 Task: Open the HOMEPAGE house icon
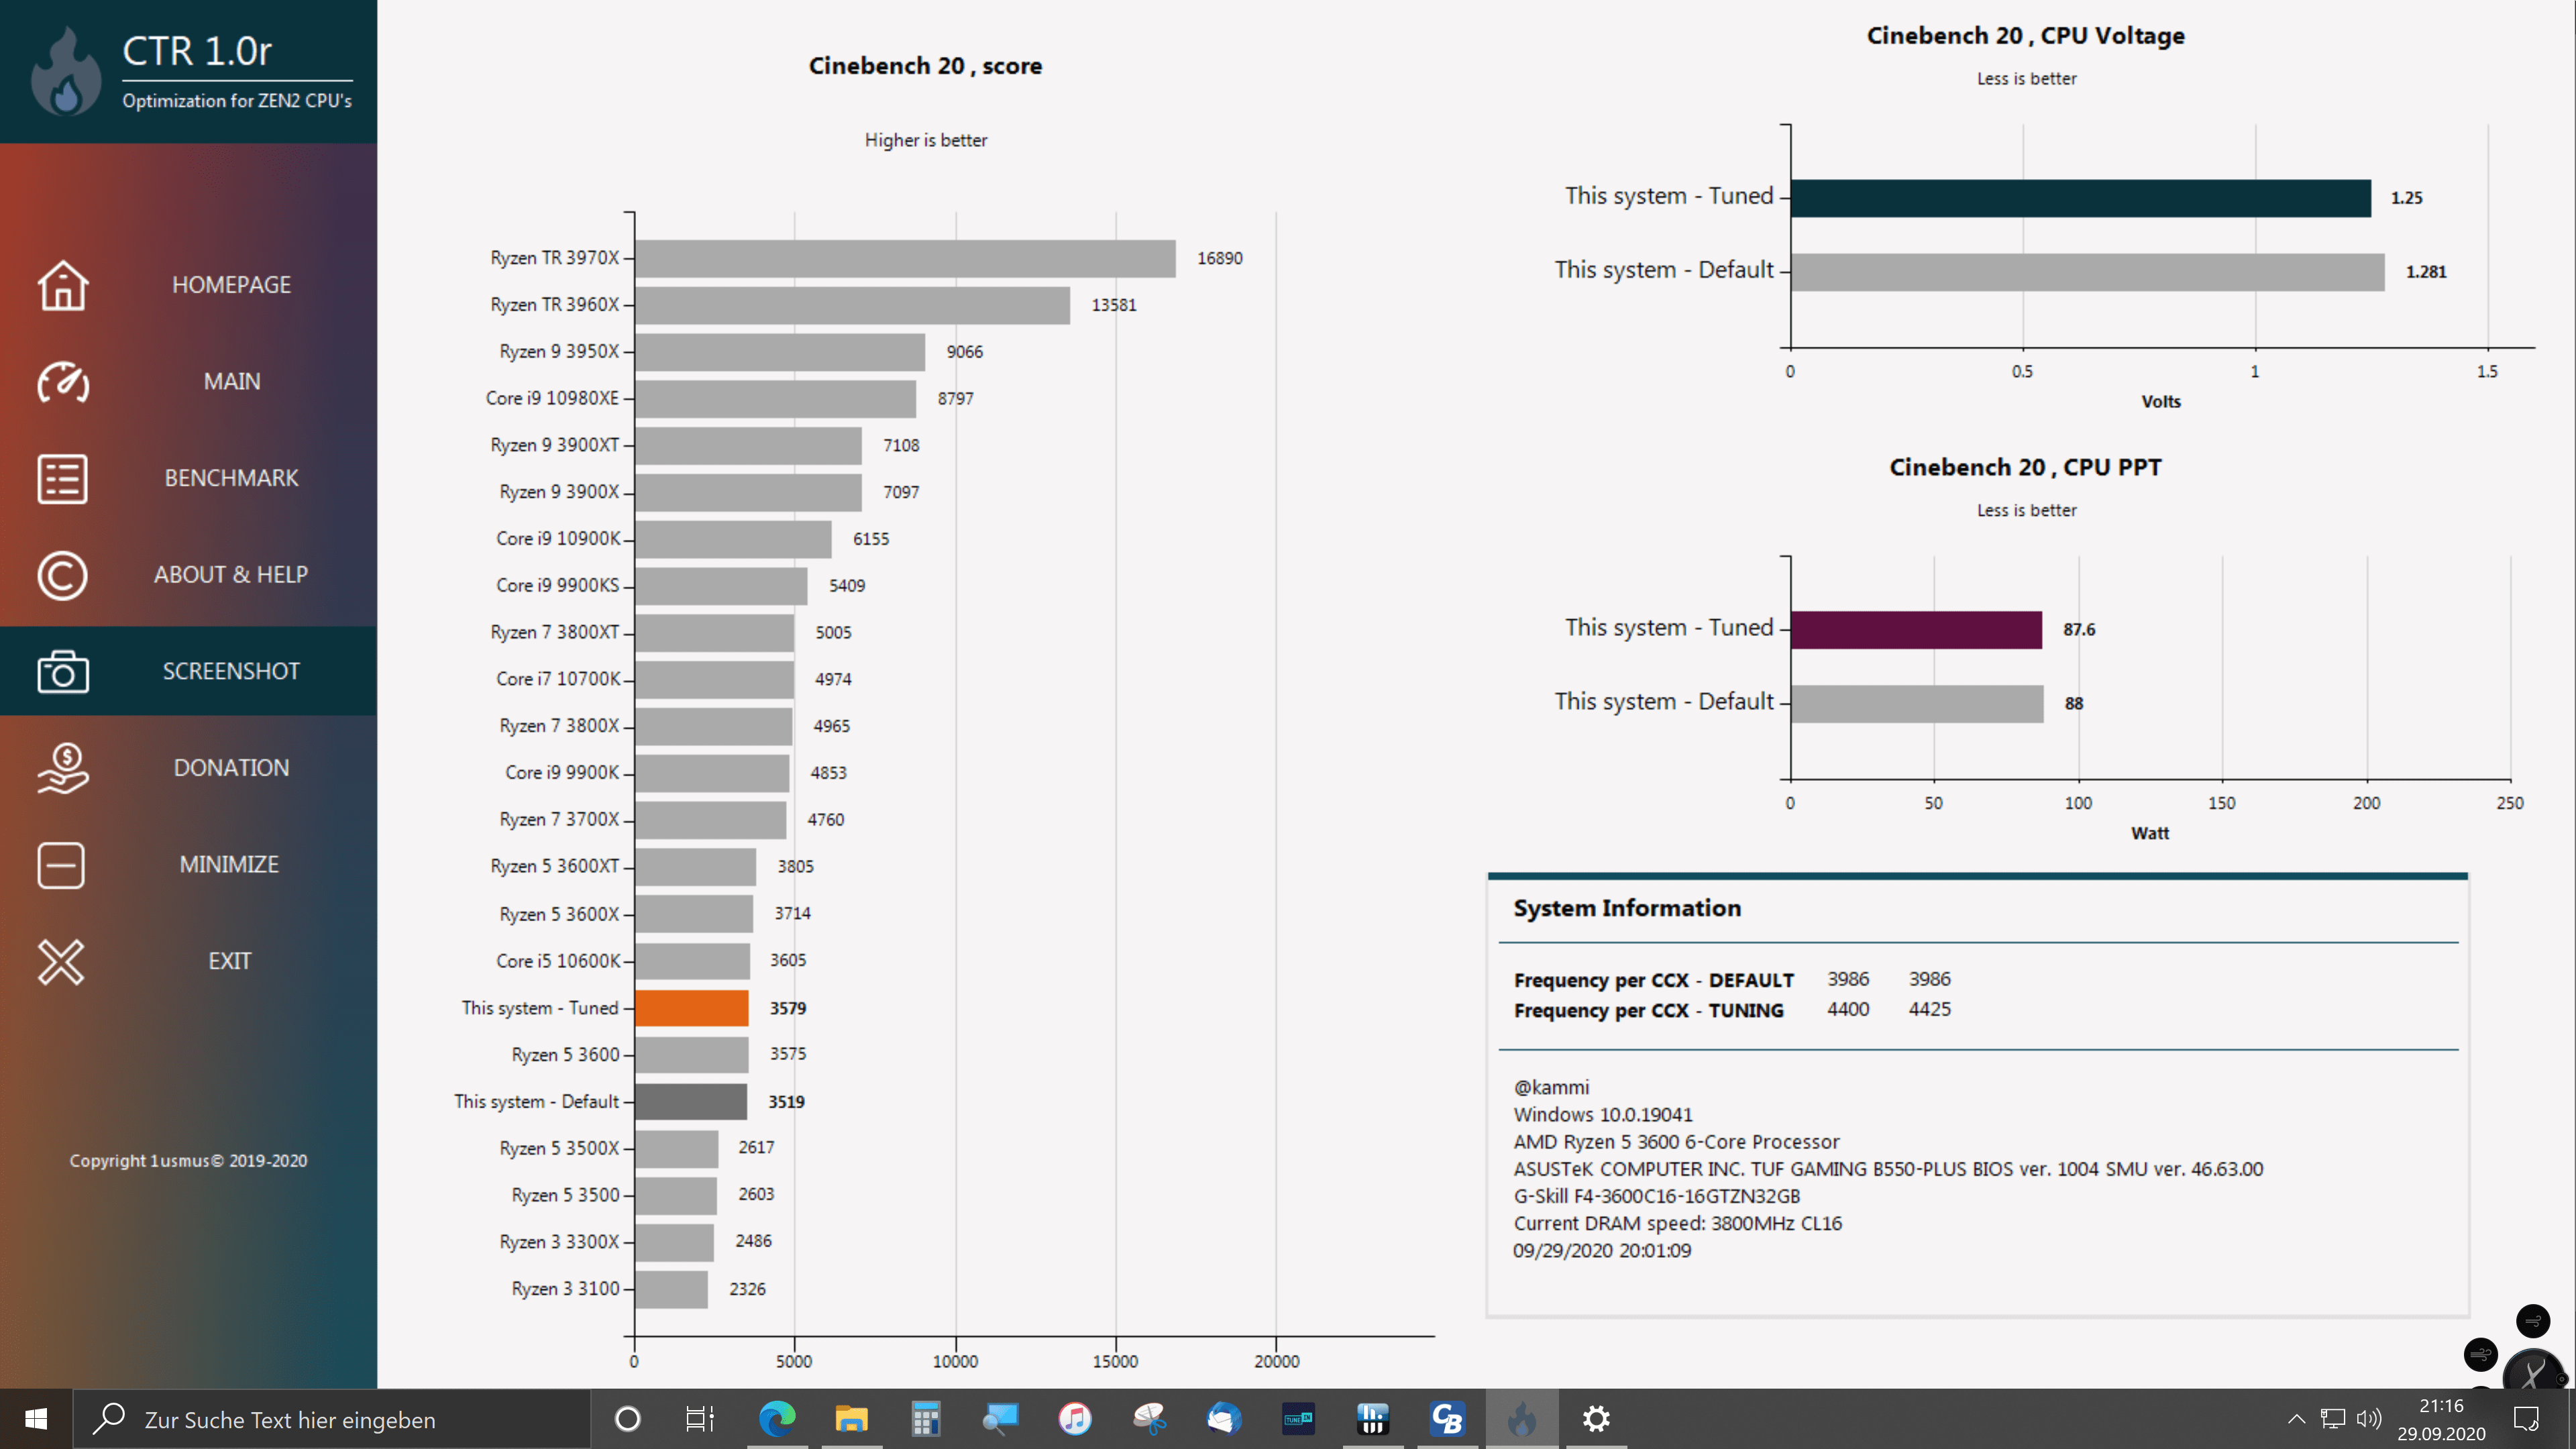pos(63,285)
